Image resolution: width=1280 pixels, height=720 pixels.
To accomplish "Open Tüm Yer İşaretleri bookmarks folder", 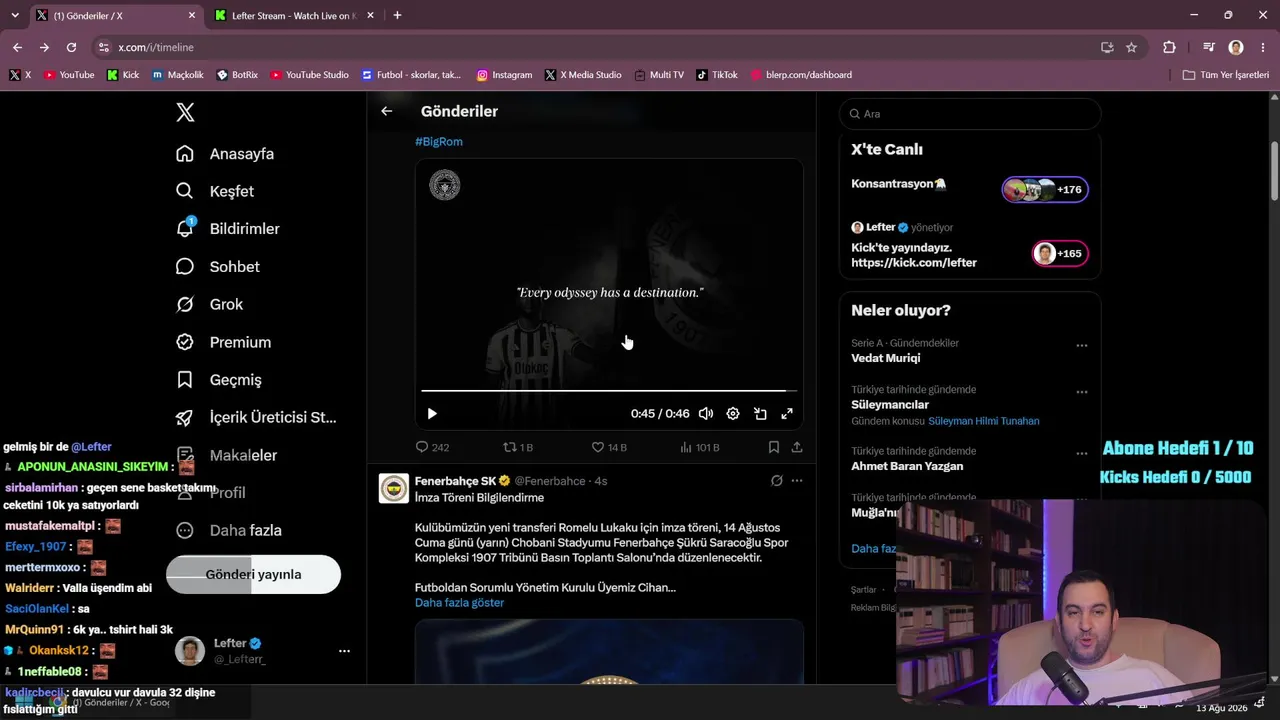I will click(x=1225, y=75).
